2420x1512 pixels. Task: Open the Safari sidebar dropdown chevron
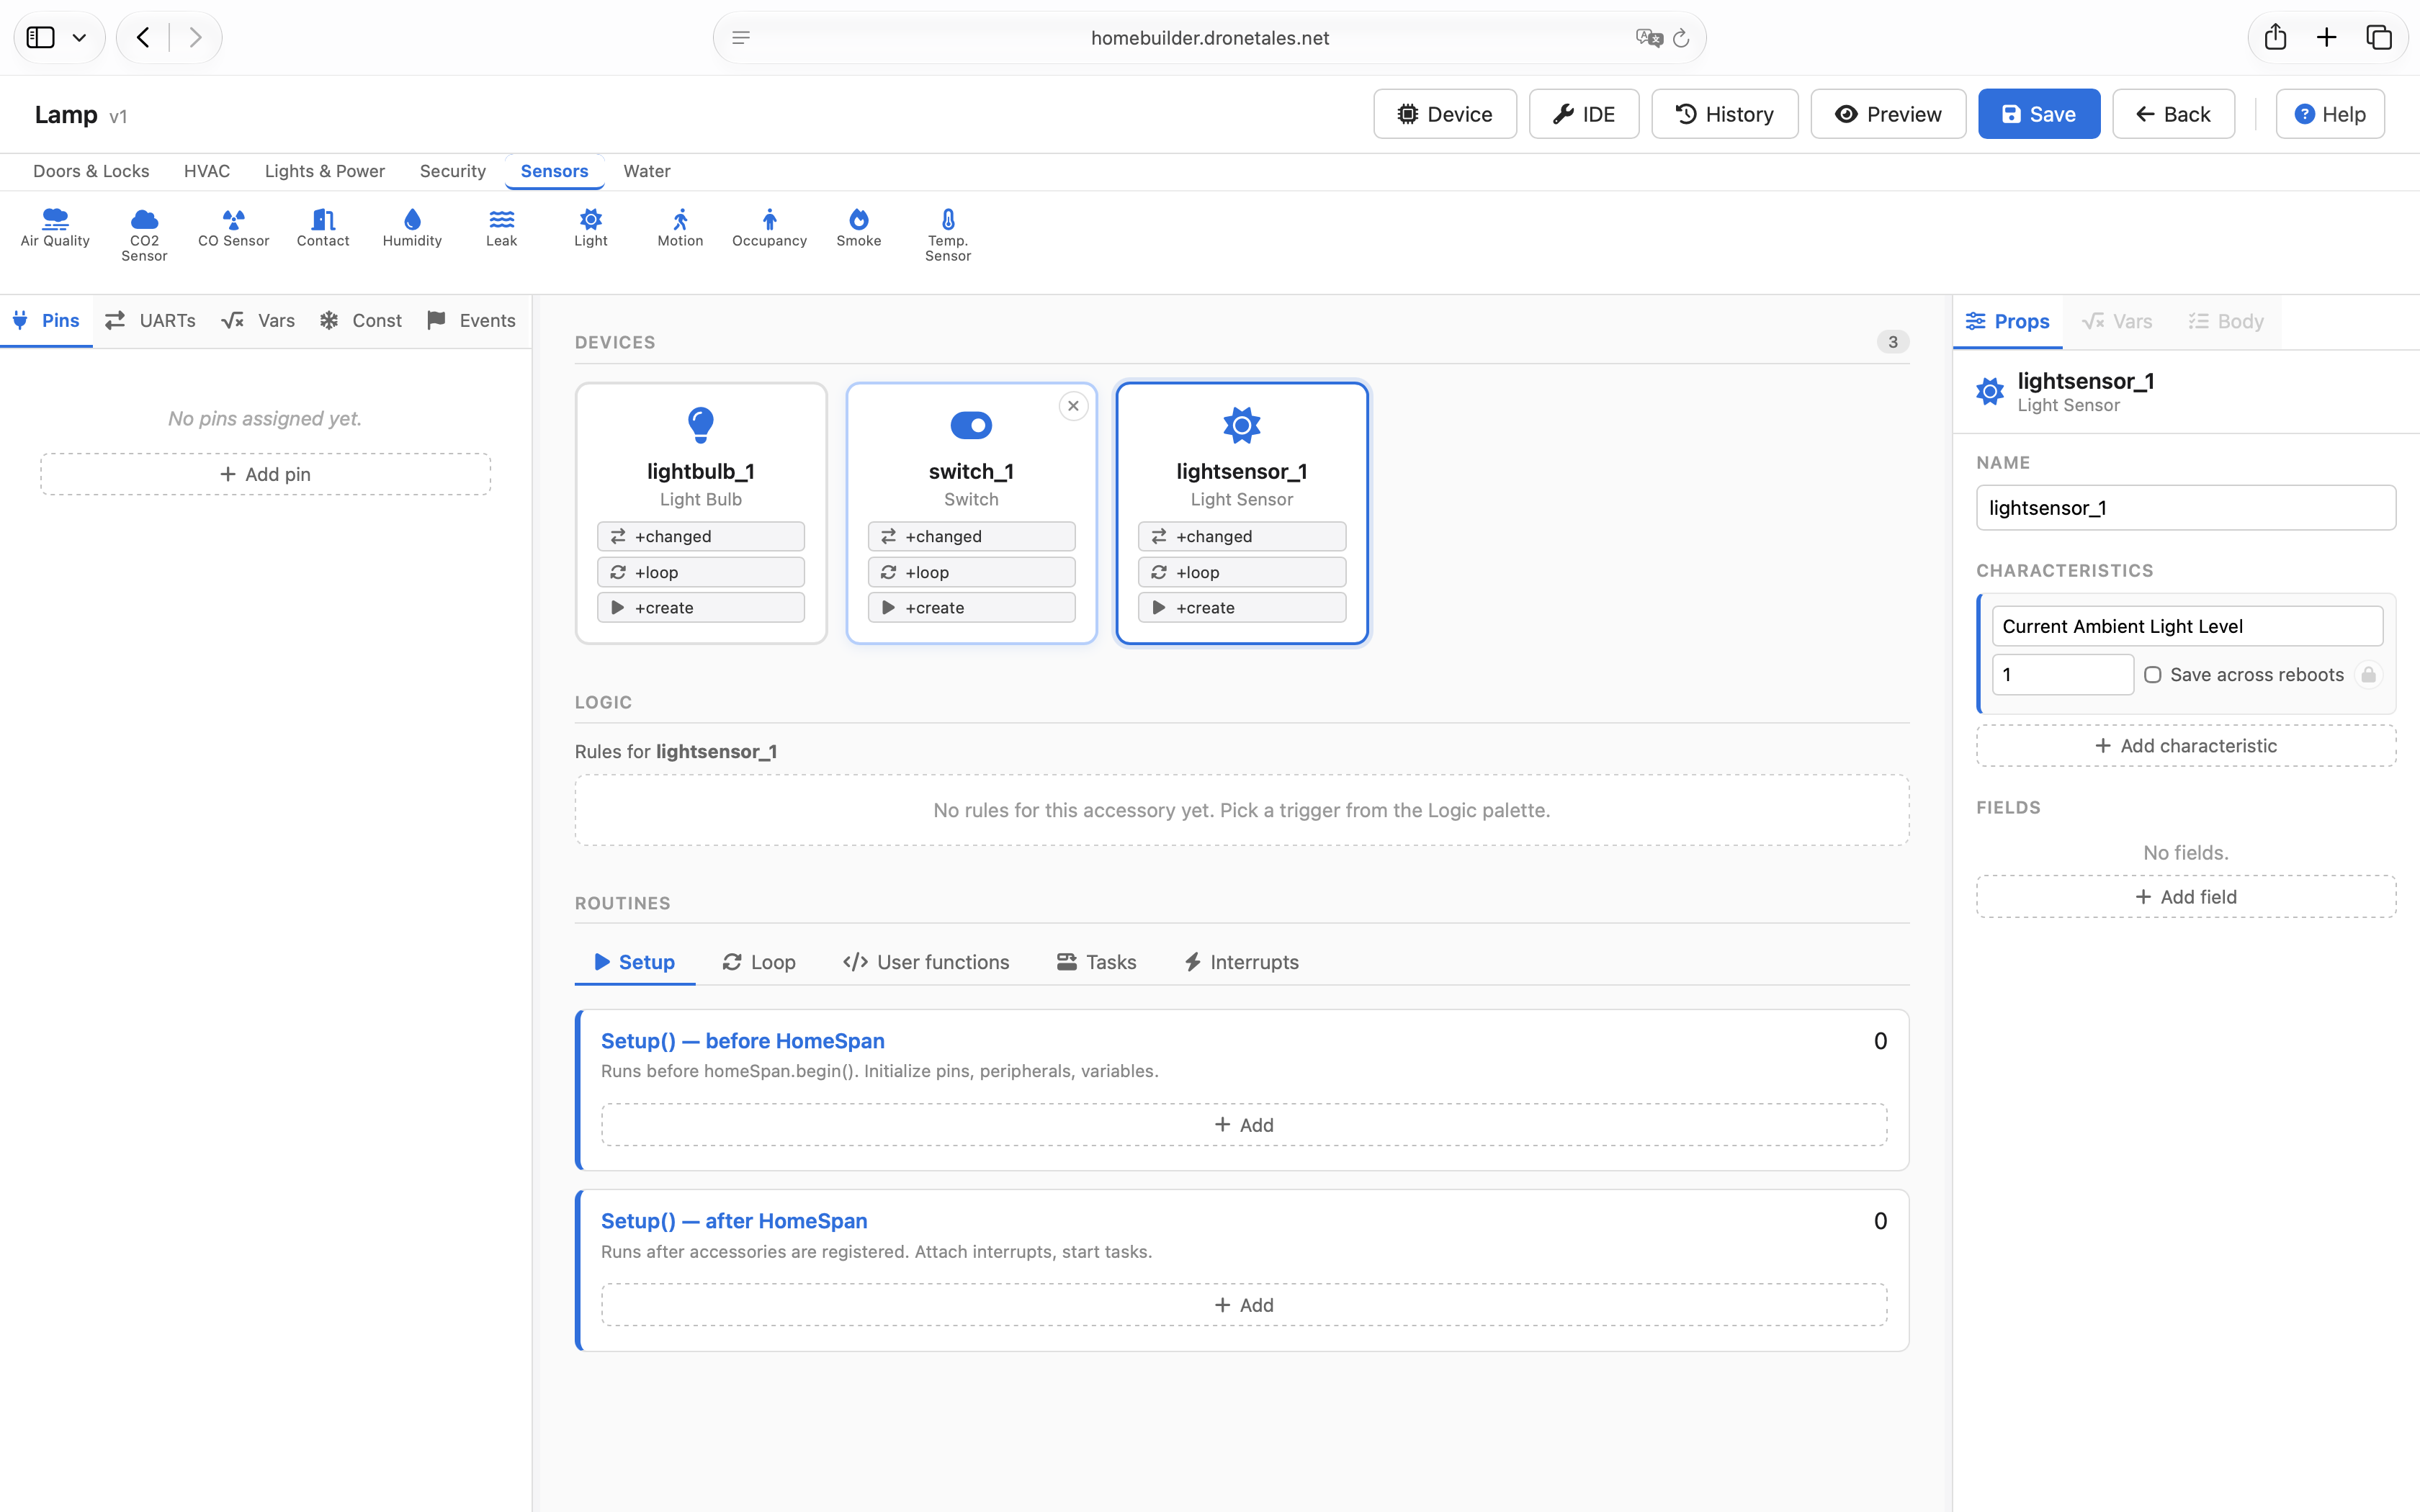click(79, 38)
